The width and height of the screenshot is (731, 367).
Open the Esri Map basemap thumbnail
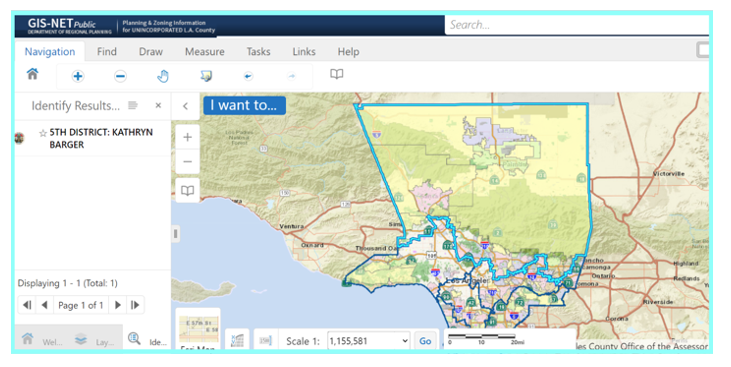point(199,329)
